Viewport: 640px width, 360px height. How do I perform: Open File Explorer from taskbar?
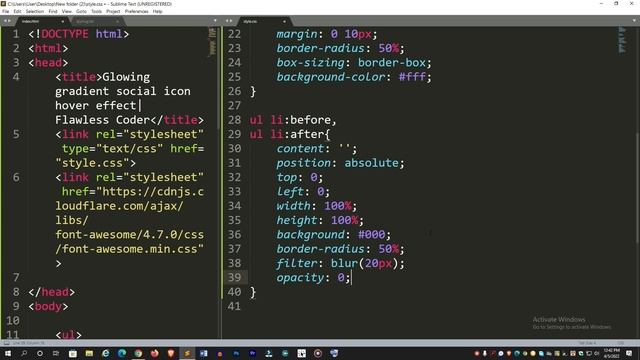pyautogui.click(x=89, y=353)
